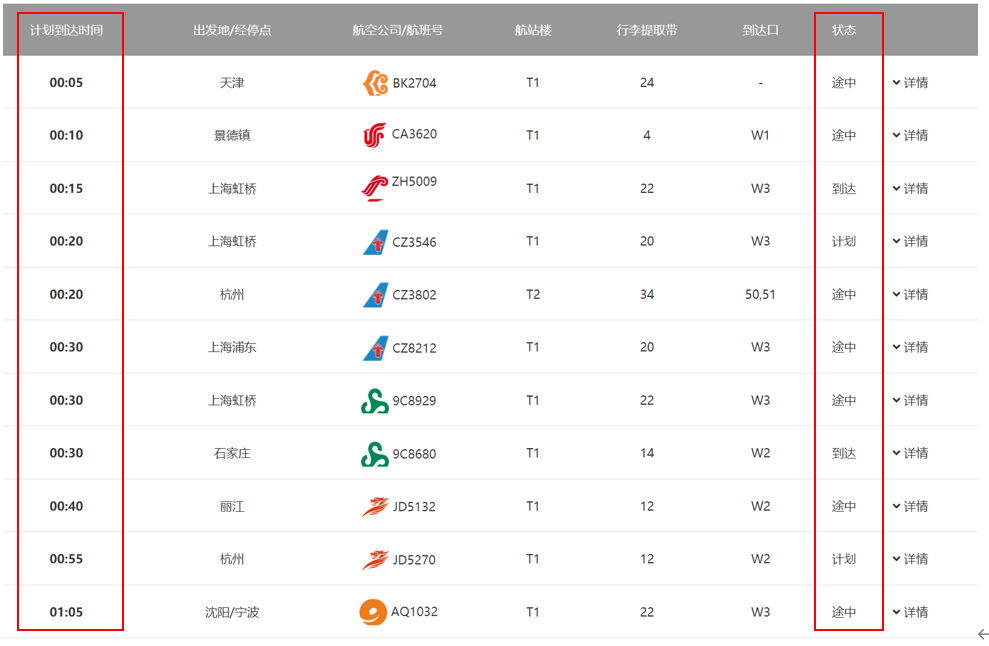Click the Air China logo beside CA3620
This screenshot has height=646, width=989.
374,135
